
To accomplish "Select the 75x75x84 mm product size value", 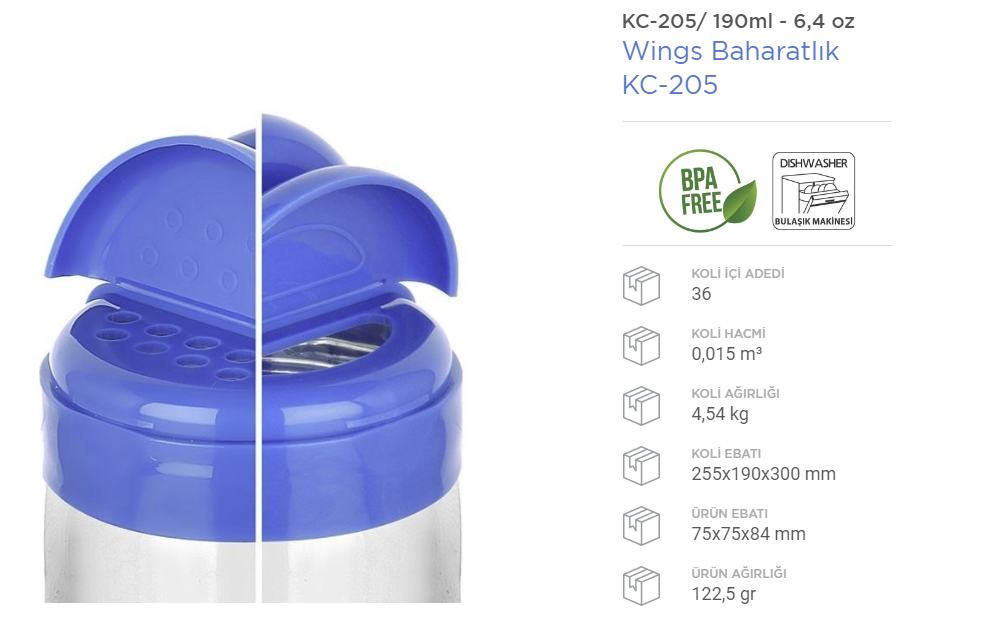I will tap(748, 534).
